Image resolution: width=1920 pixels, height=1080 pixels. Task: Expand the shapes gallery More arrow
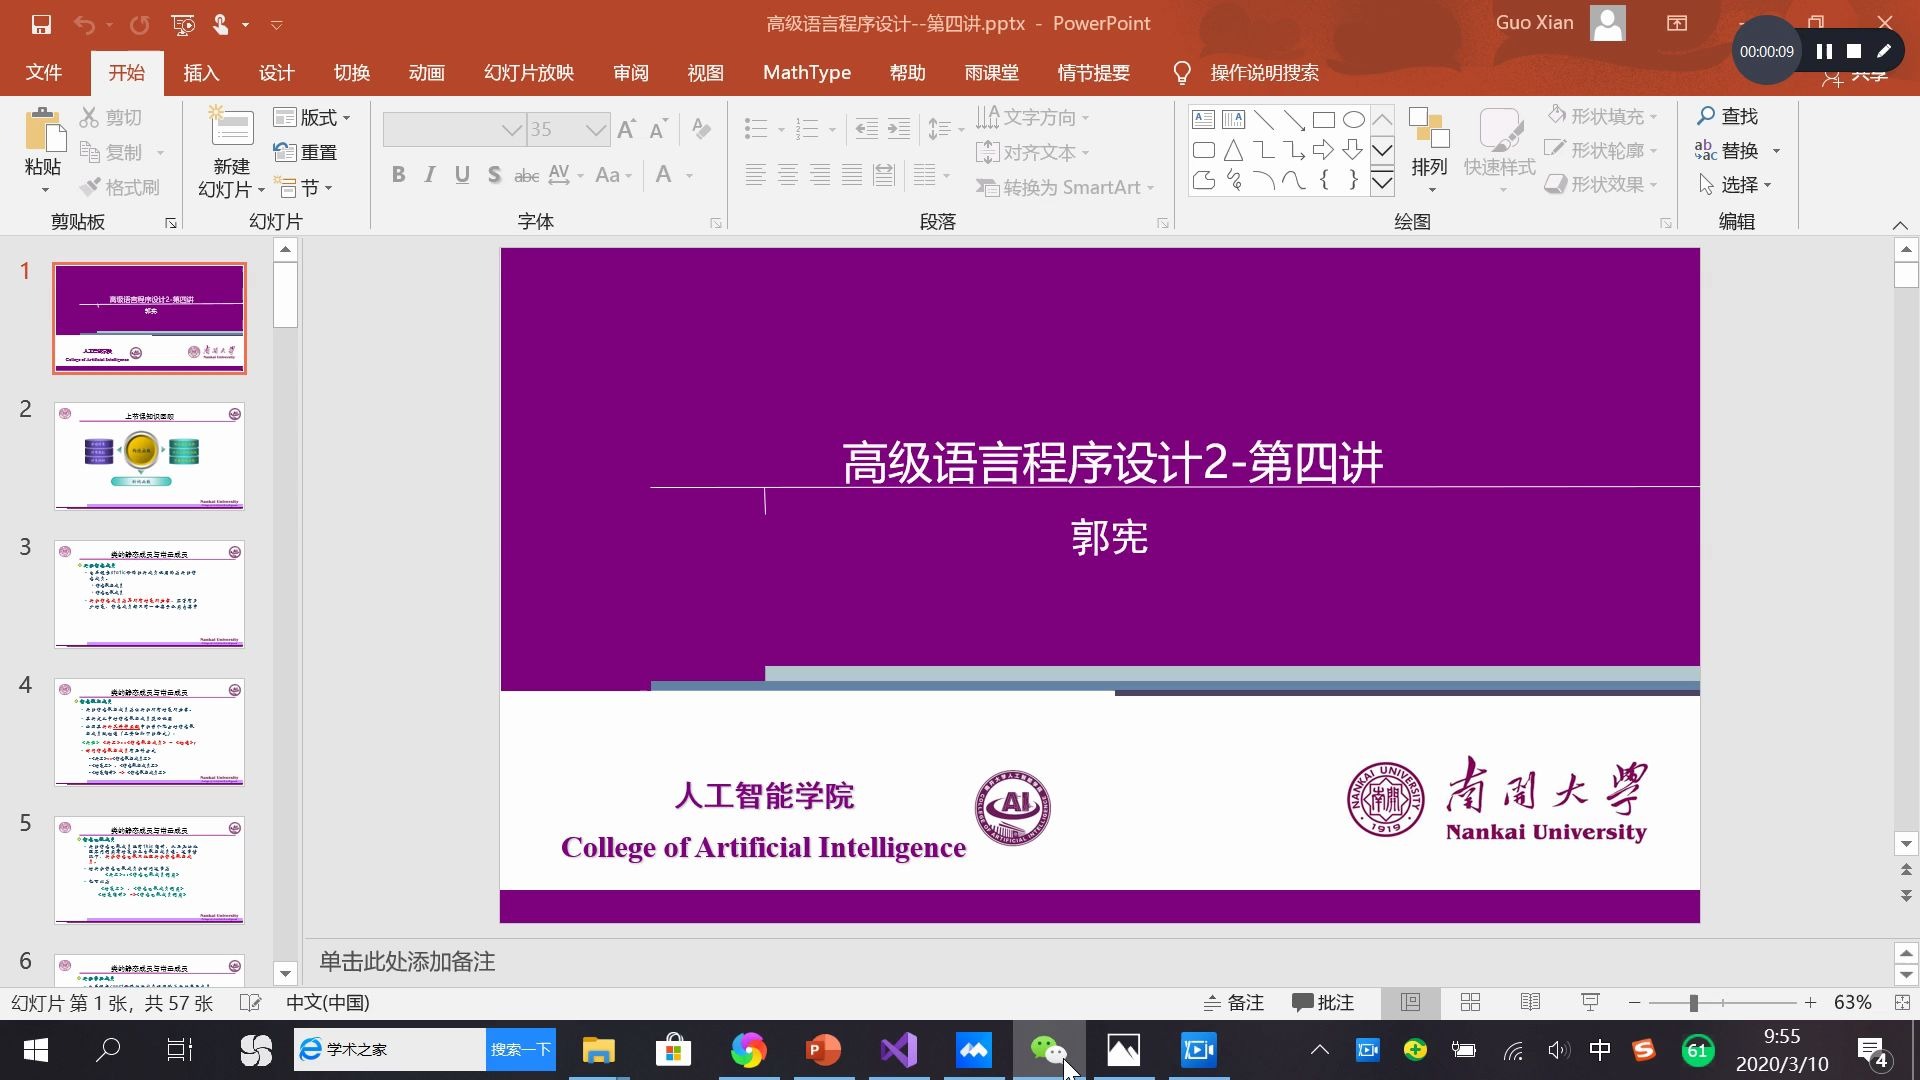1382,181
